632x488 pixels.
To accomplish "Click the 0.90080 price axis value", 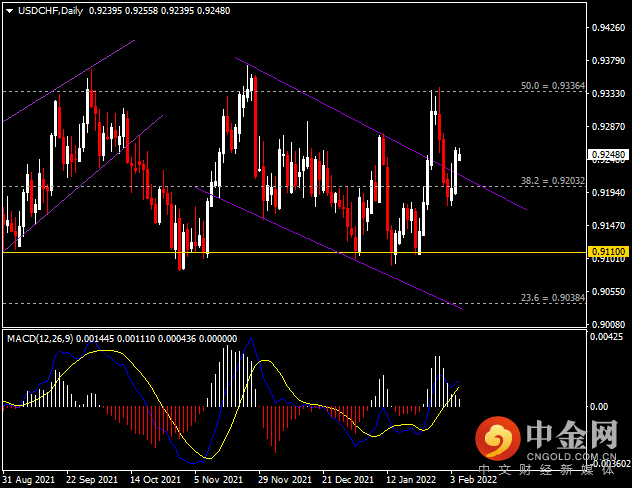I will [608, 324].
